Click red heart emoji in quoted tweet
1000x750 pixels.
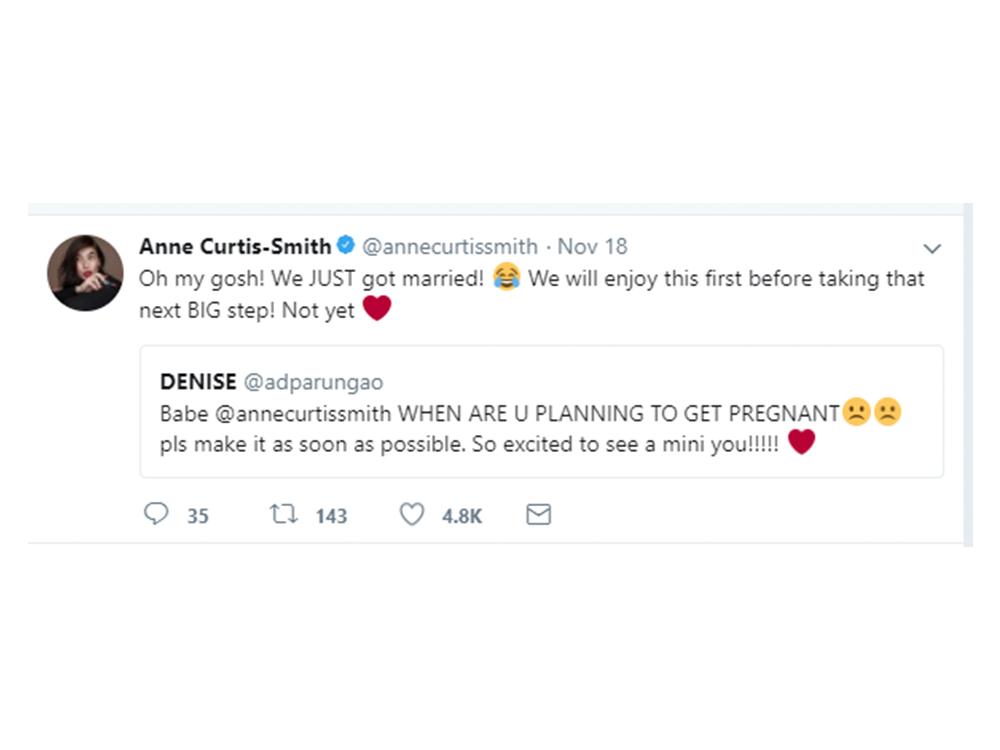click(x=801, y=442)
